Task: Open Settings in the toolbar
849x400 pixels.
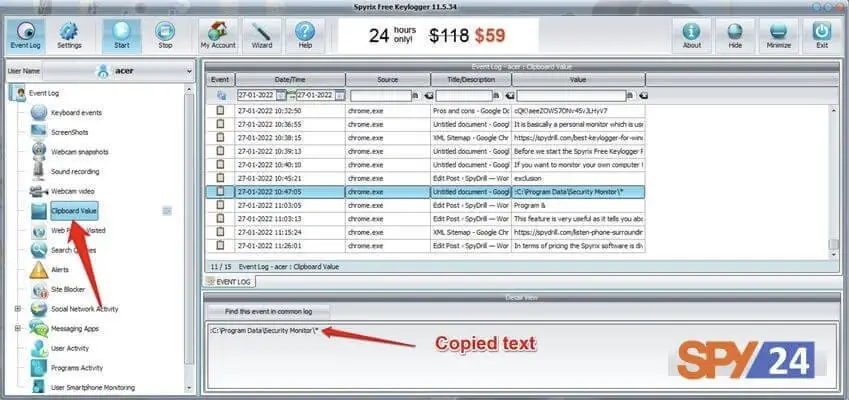Action: pos(69,36)
